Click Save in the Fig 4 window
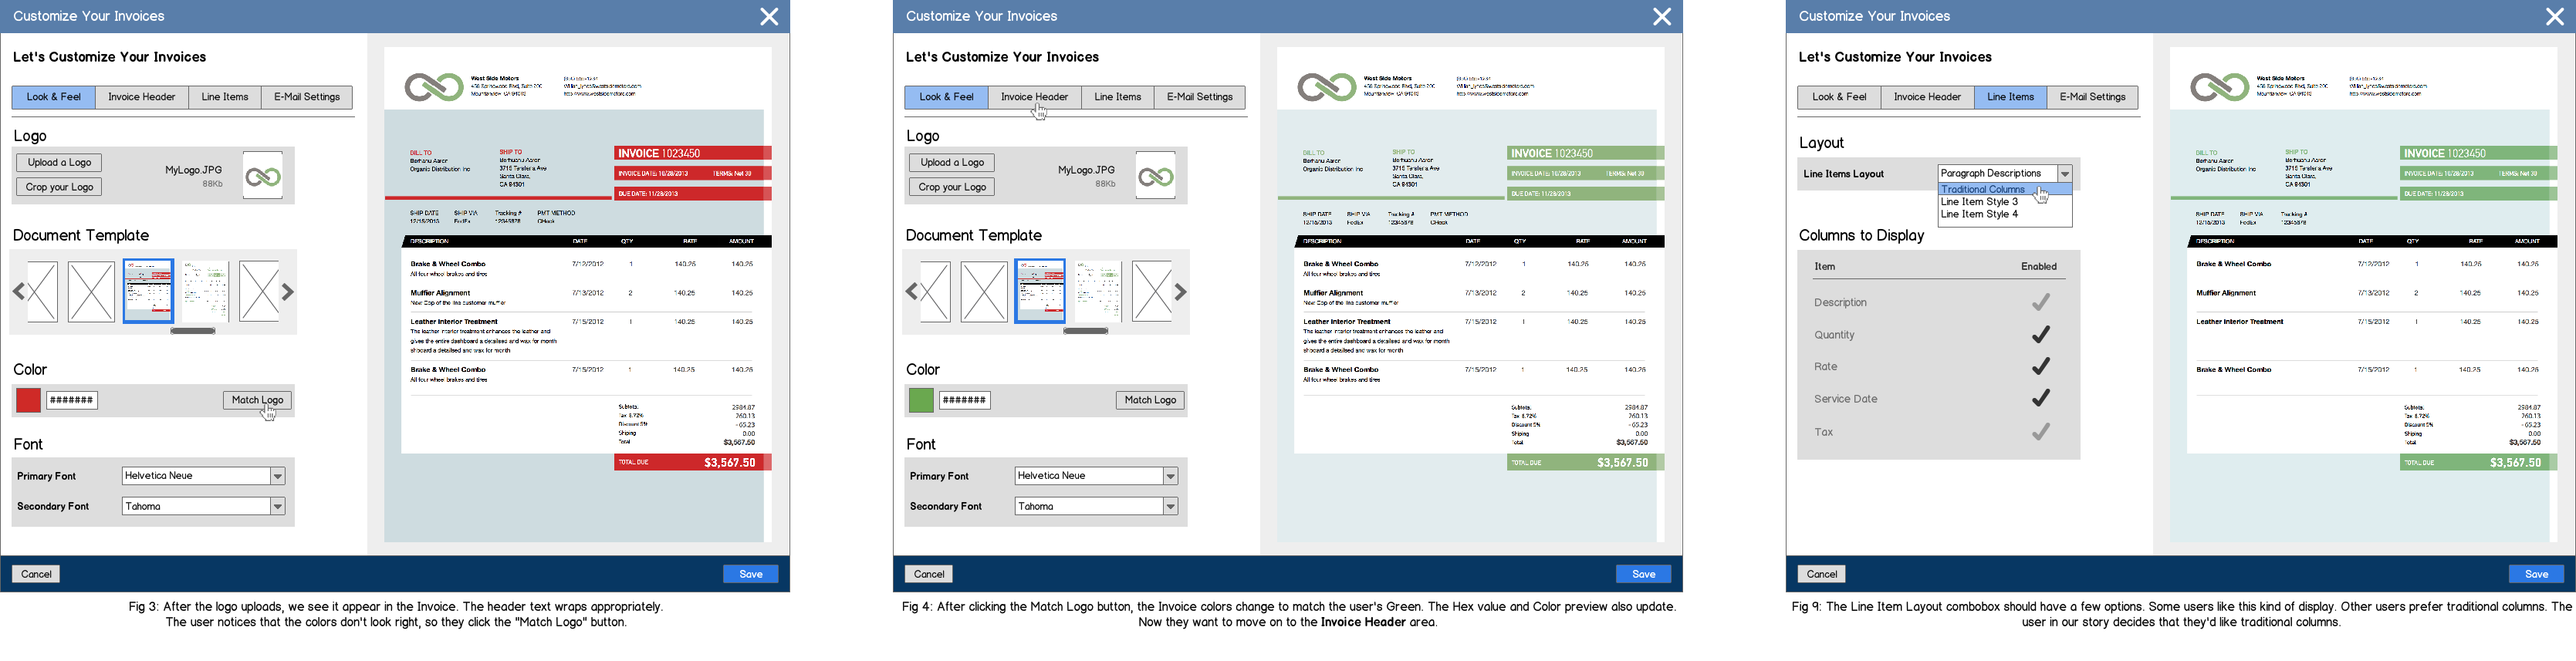The width and height of the screenshot is (2576, 661). pyautogui.click(x=1644, y=574)
